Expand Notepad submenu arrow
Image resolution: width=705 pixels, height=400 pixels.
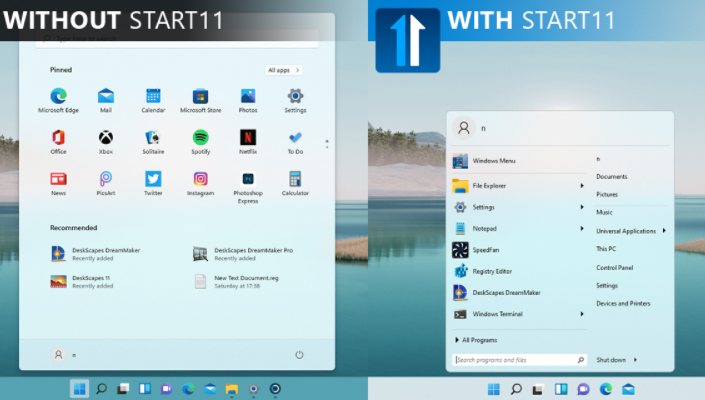(x=582, y=228)
